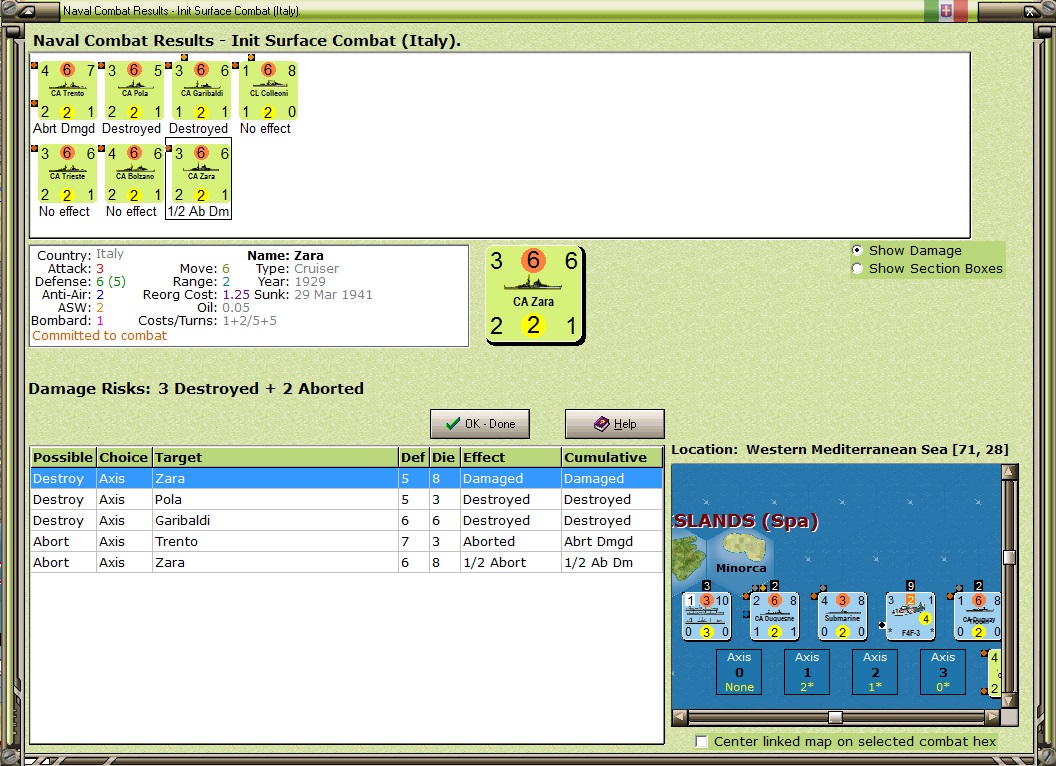Click the Target column header
The height and width of the screenshot is (766, 1056).
275,457
